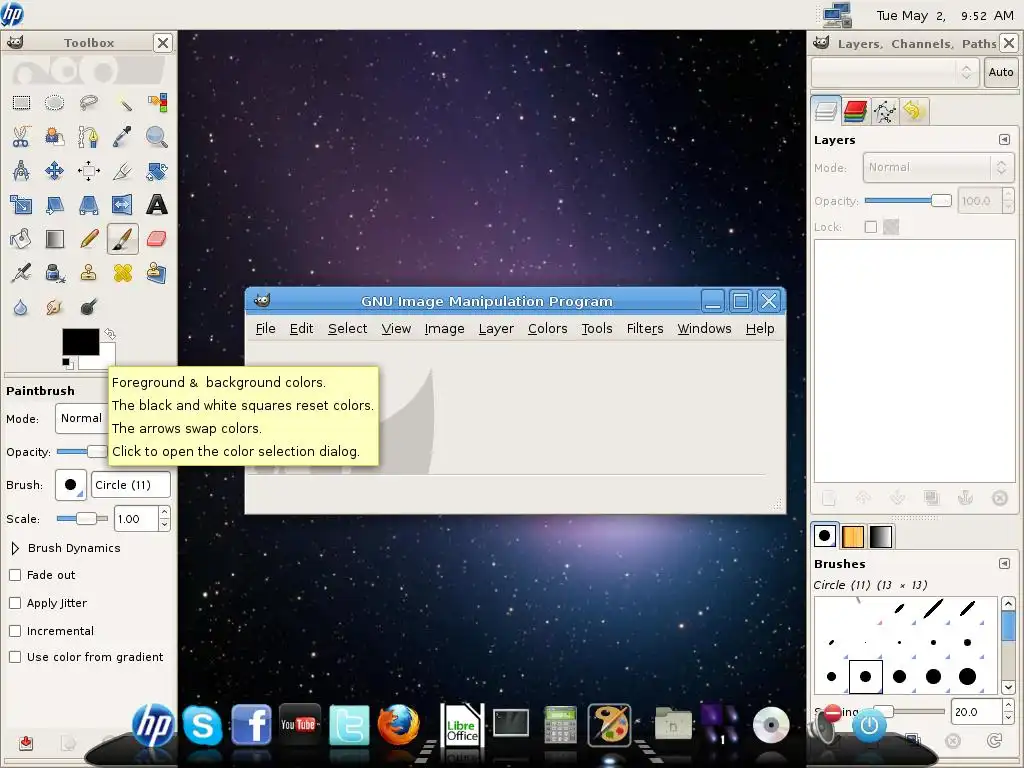Select the Zoom magnifier tool

point(157,137)
